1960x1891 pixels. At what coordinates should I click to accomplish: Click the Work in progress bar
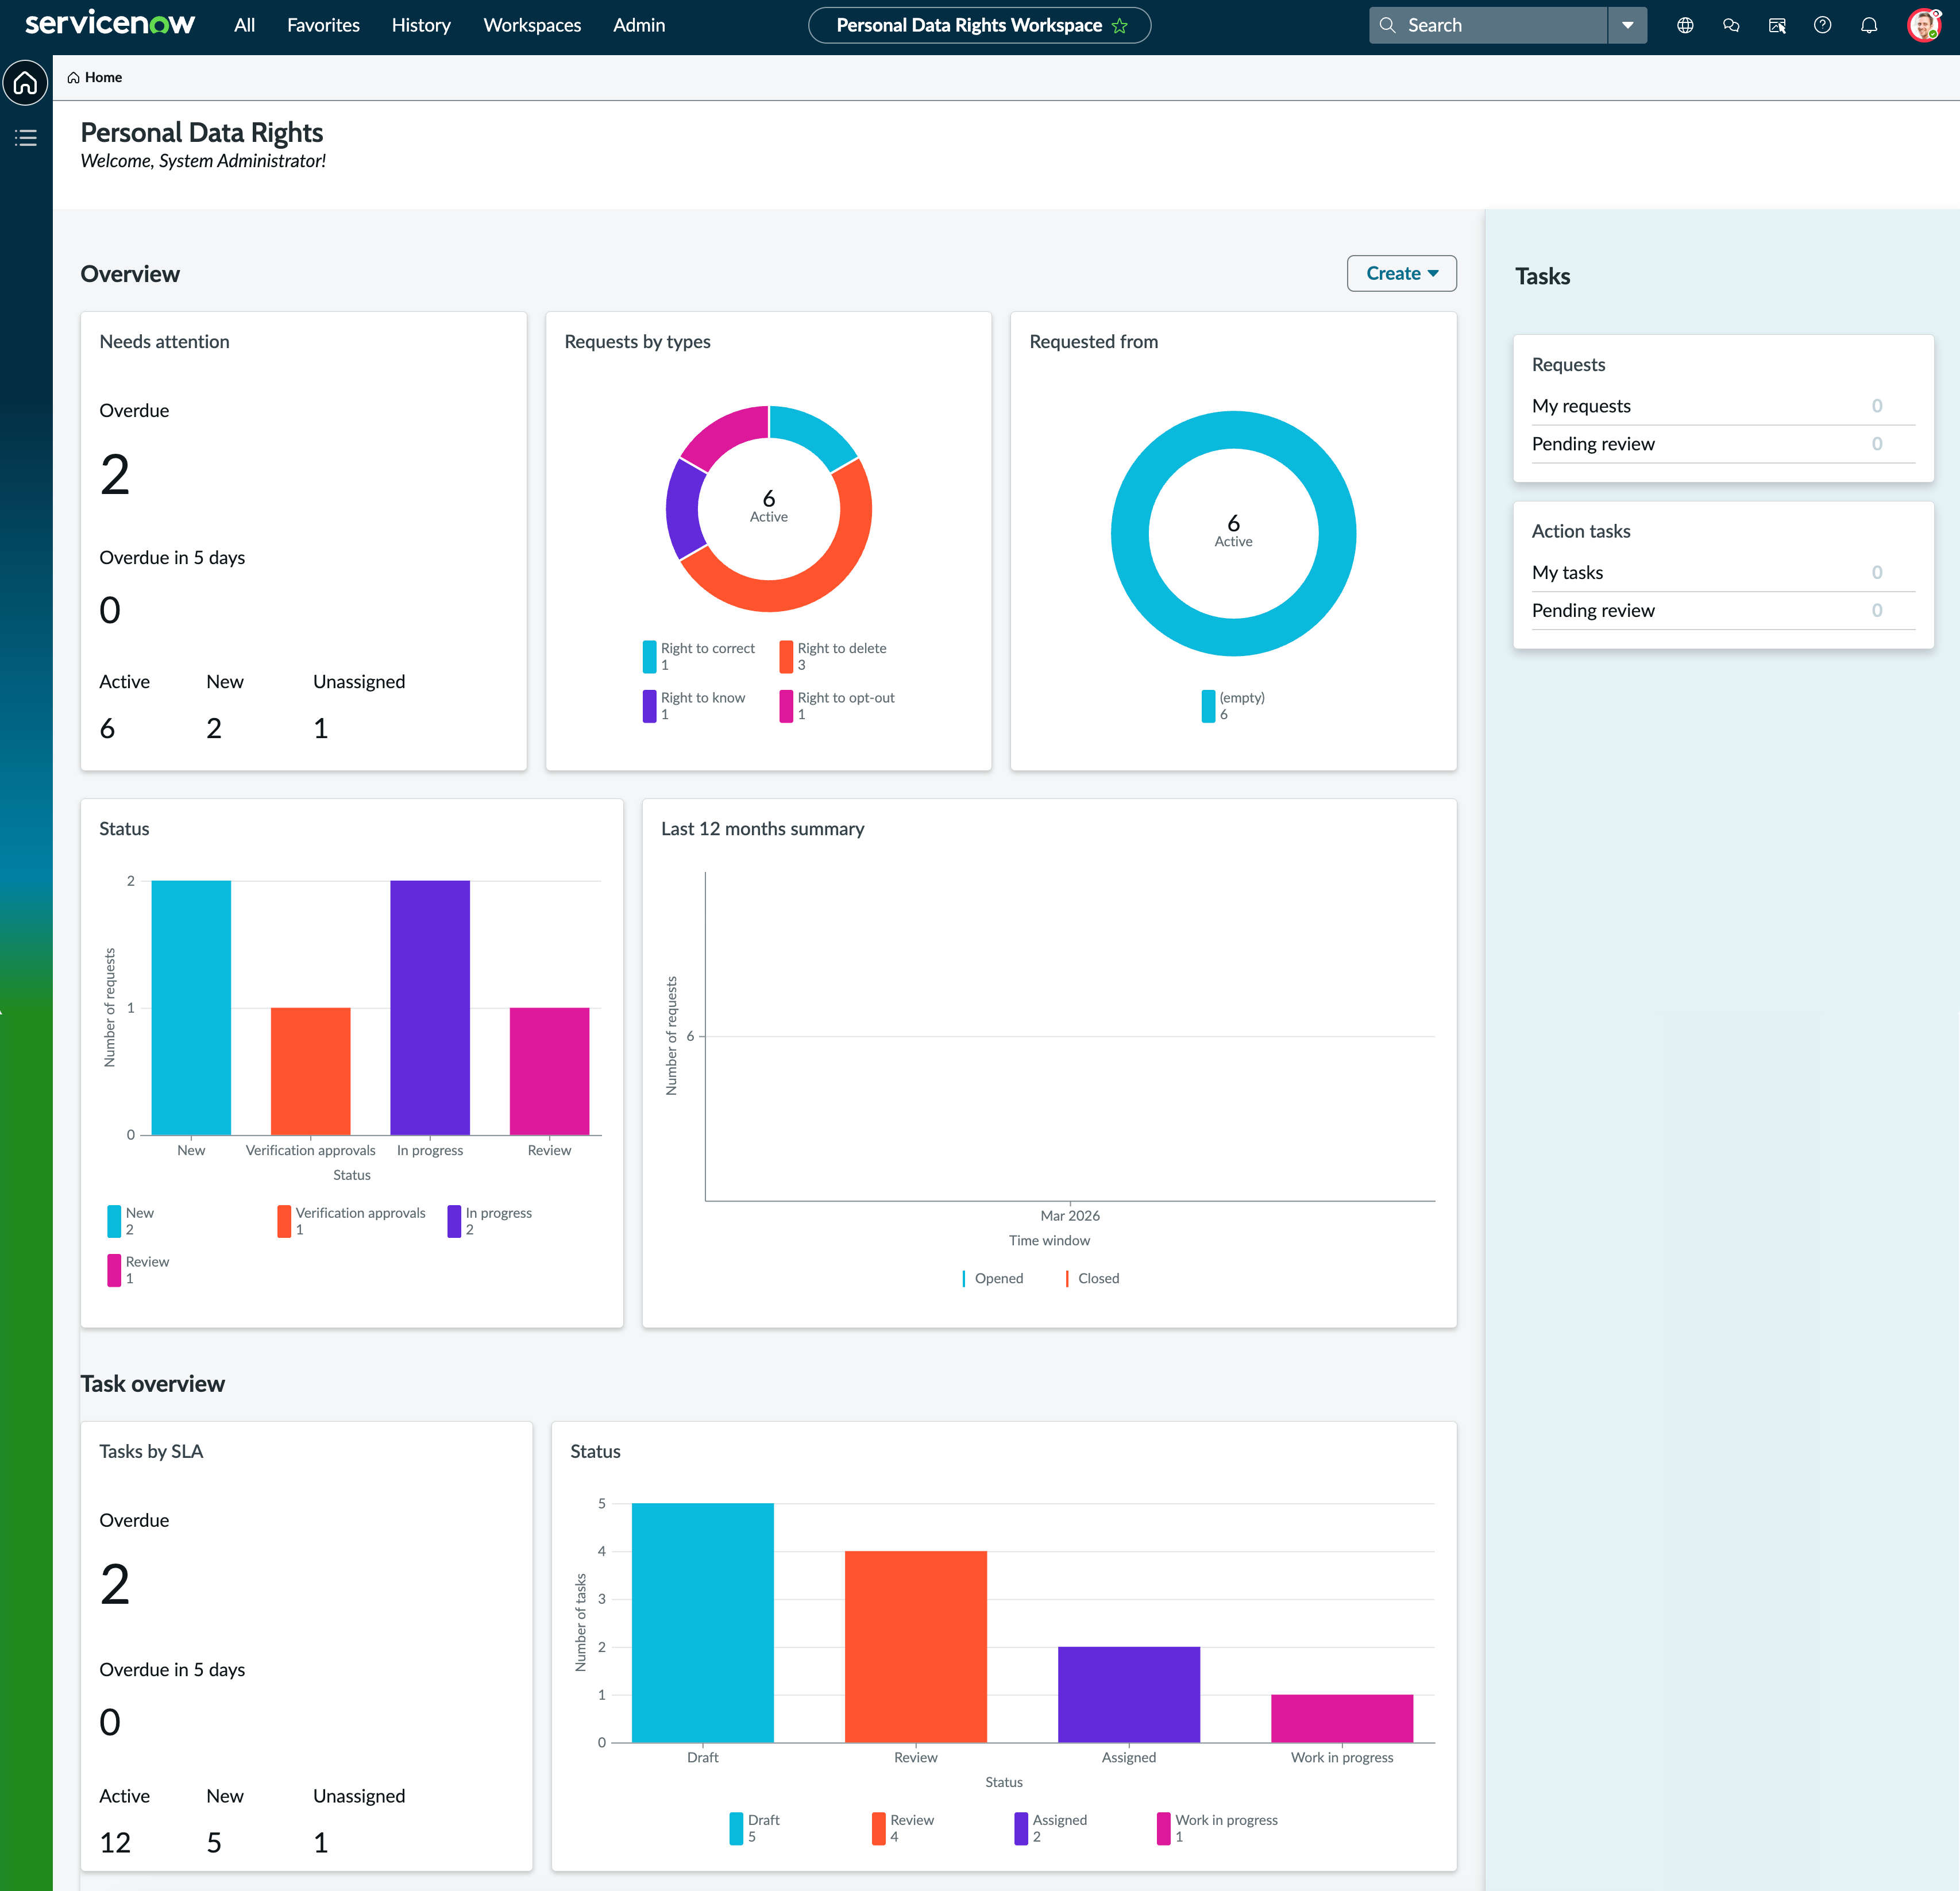click(1342, 1719)
